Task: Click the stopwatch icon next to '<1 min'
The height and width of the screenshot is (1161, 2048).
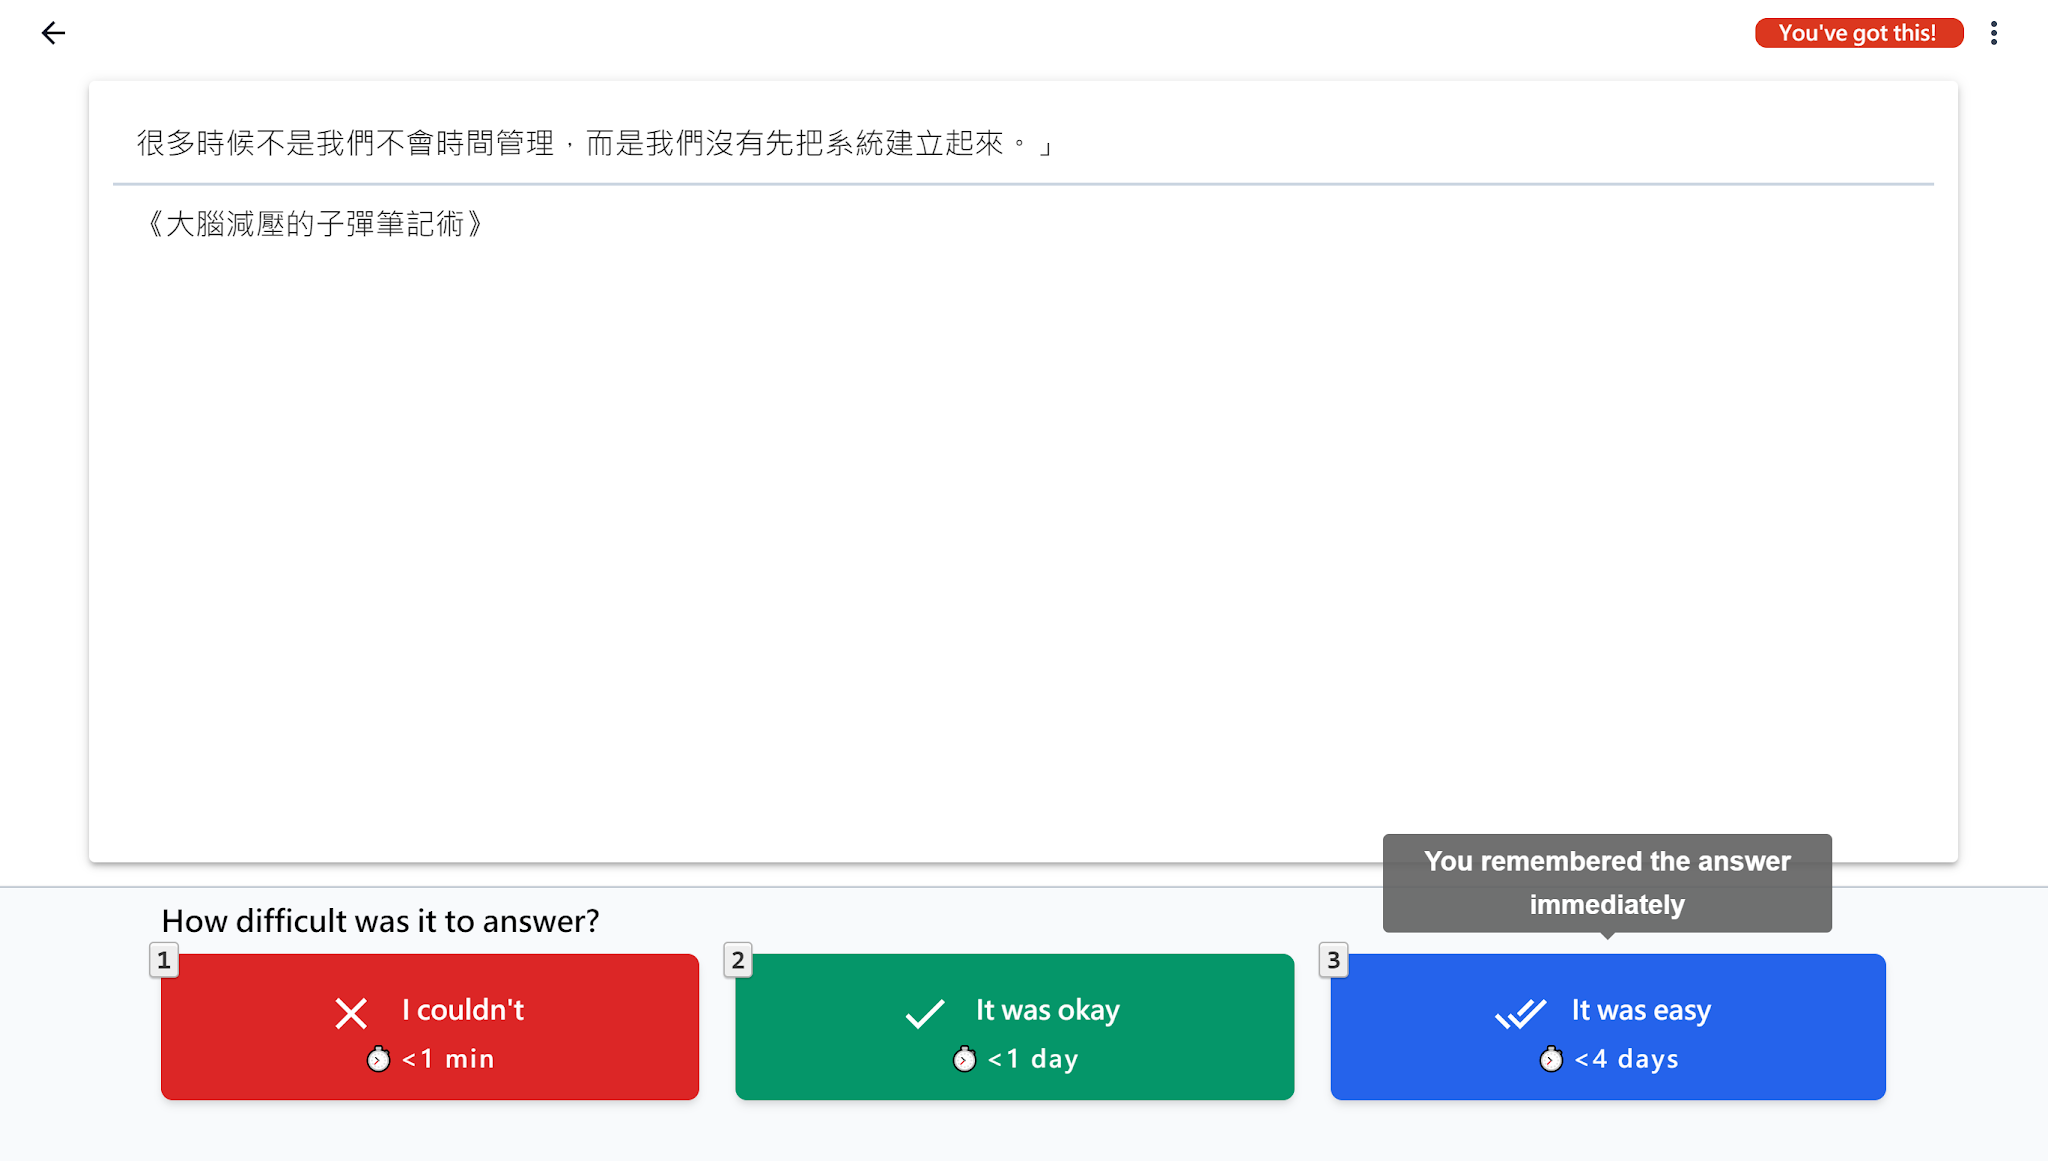Action: click(377, 1059)
